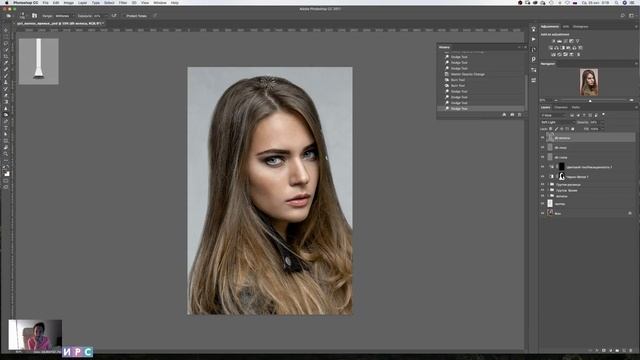Viewport: 640px width, 360px height.
Task: Select the Eyedropper tool
Action: point(6,63)
